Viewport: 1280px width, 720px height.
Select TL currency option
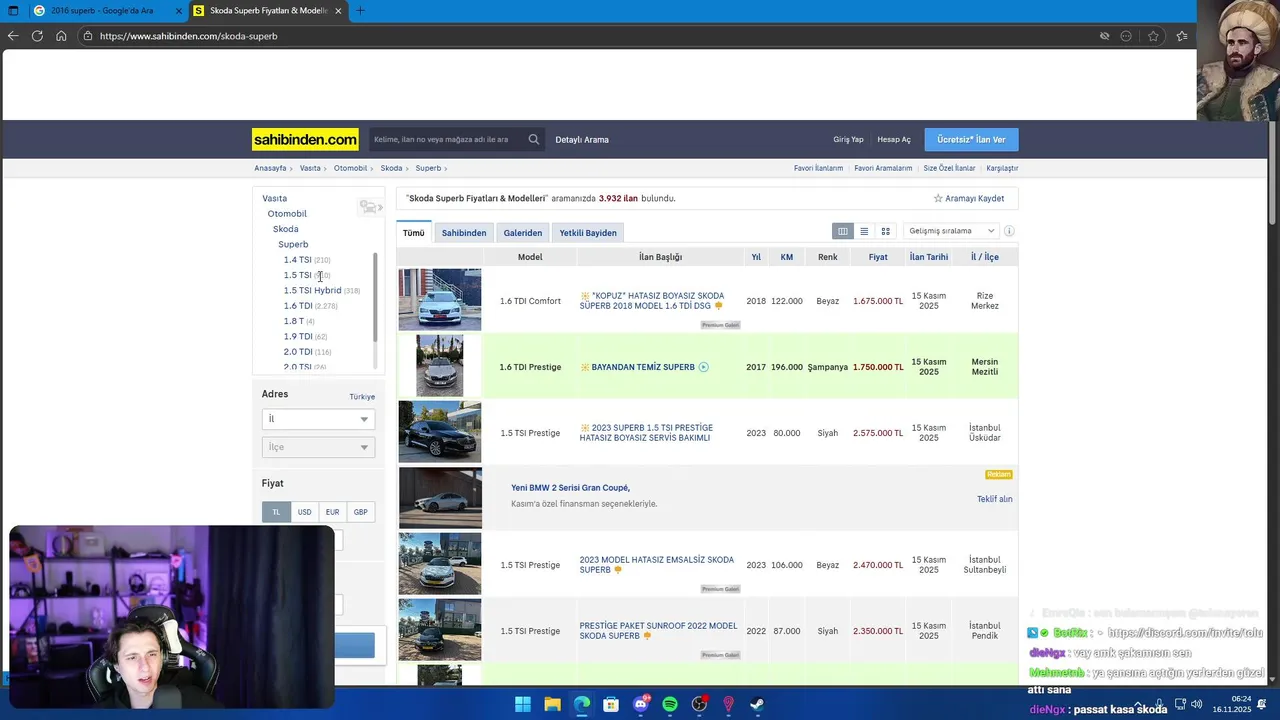[276, 512]
